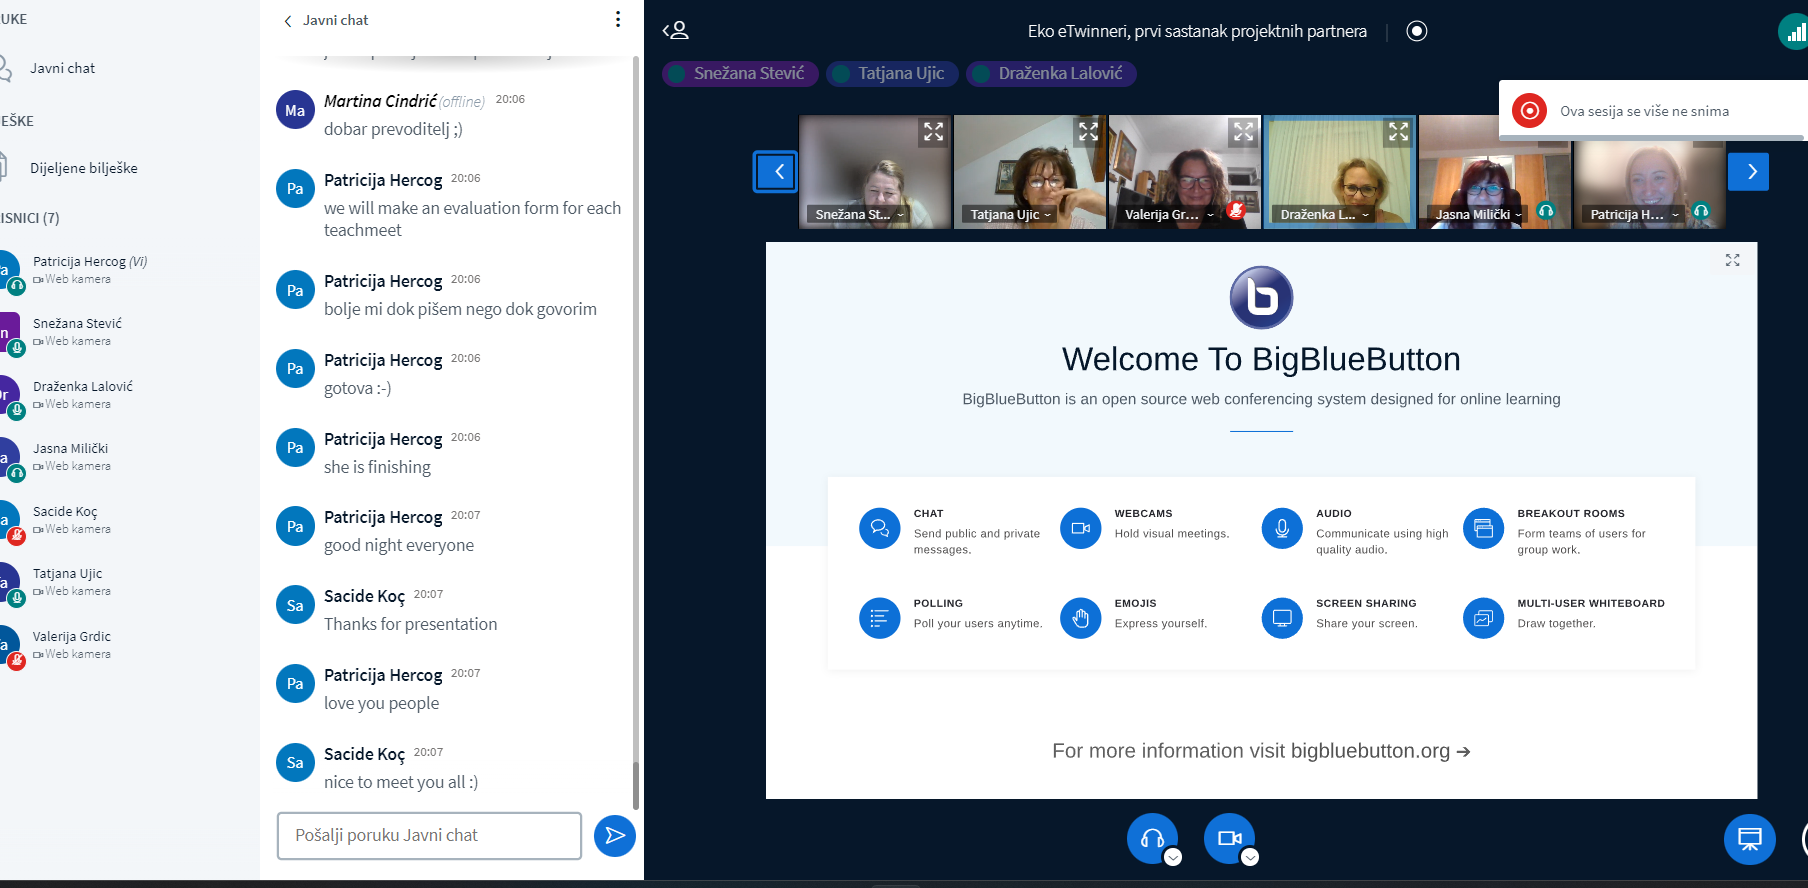1808x888 pixels.
Task: Maximize Snežana Stević's webcam to fullscreen
Action: [x=933, y=132]
